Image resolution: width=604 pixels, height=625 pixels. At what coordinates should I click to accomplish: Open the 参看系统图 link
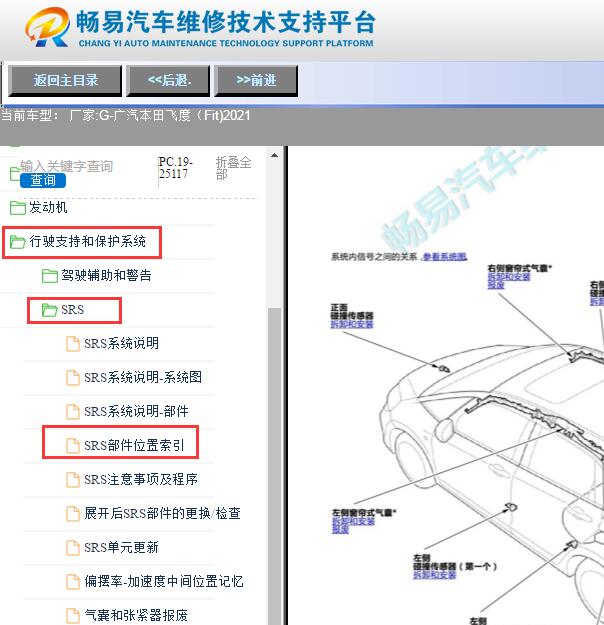[444, 257]
